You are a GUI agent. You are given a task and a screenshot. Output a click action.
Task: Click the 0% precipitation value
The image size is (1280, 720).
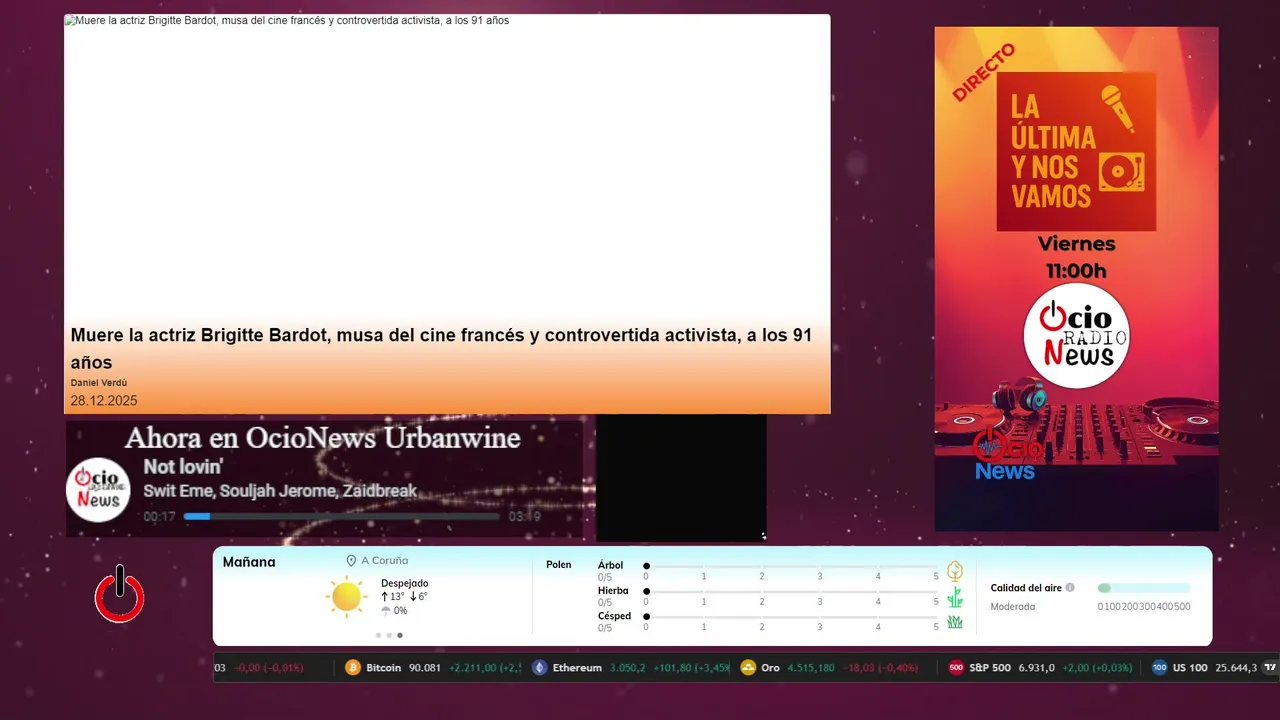(x=400, y=611)
